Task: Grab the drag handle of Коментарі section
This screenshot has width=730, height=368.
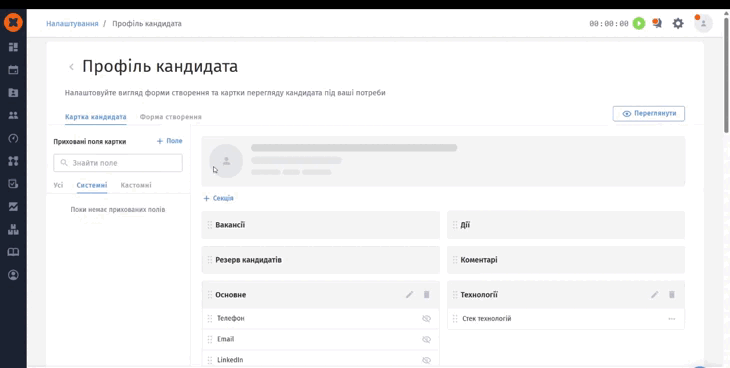Action: 455,260
